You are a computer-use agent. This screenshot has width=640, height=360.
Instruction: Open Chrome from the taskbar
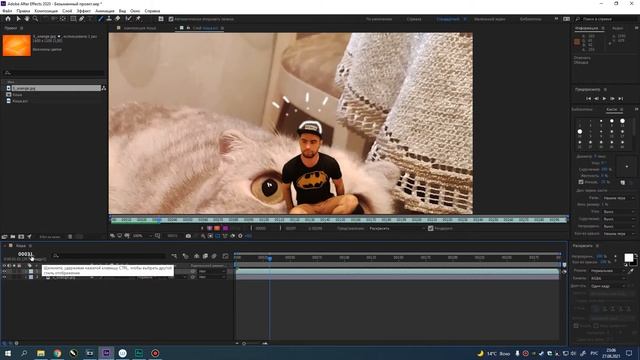57,353
